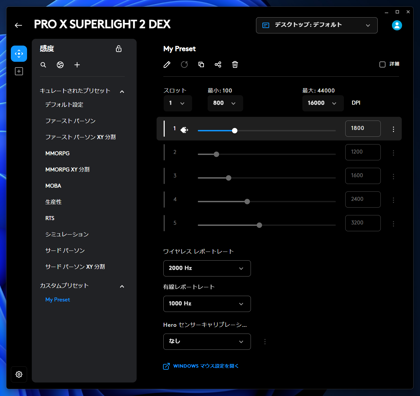Open the user account avatar
This screenshot has height=396, width=420.
(397, 25)
